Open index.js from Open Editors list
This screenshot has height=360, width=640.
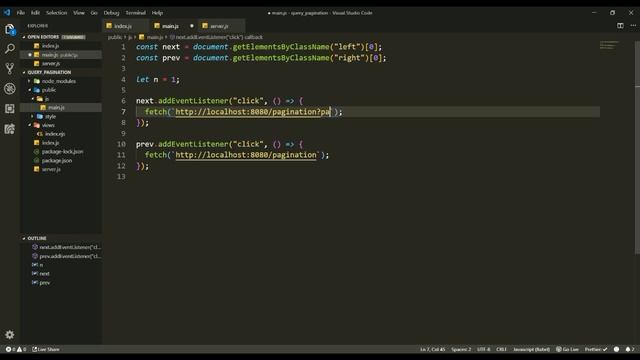pyautogui.click(x=50, y=46)
